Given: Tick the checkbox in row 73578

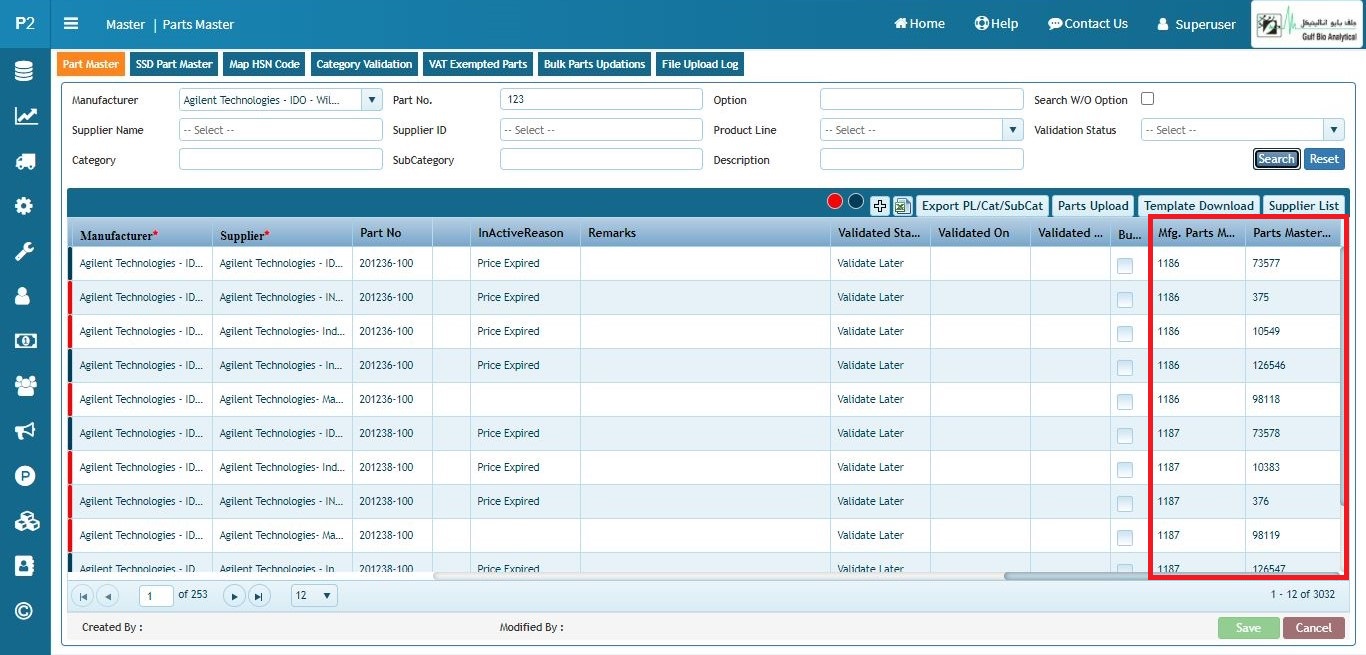Looking at the screenshot, I should pos(1125,436).
